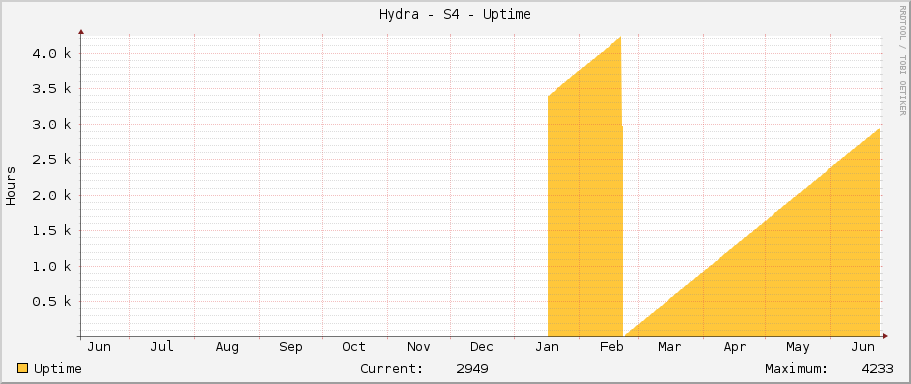
Task: Click the "4.0 k" y-axis label
Action: click(51, 53)
